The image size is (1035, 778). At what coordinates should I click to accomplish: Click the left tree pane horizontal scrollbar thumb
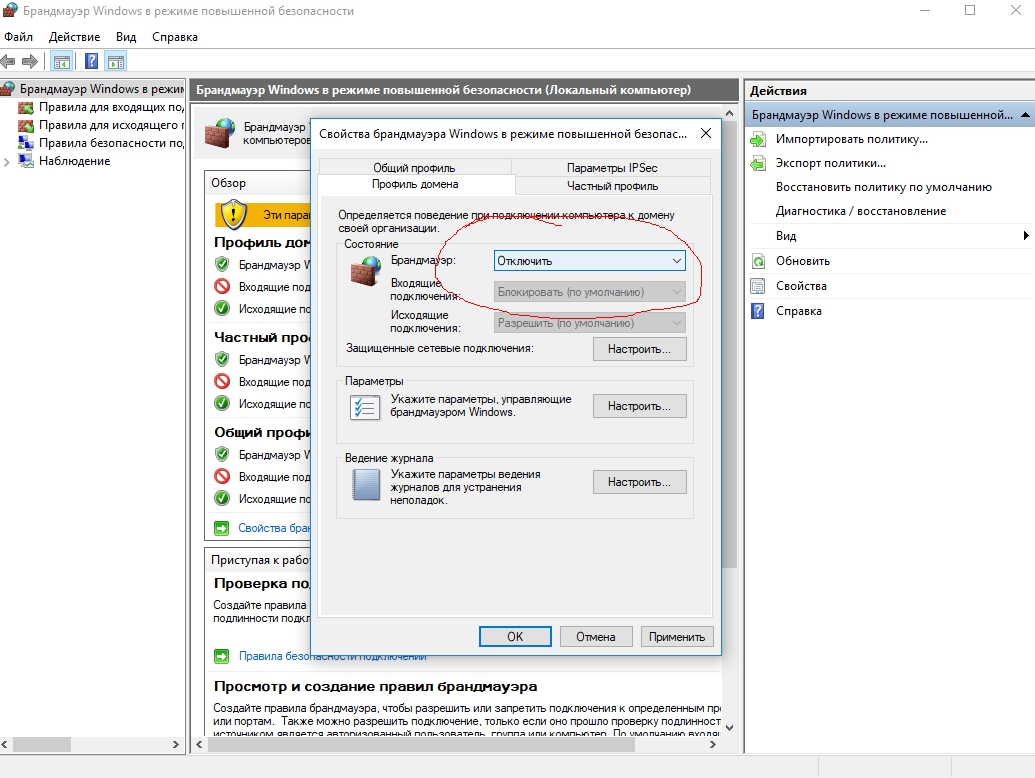tap(42, 744)
